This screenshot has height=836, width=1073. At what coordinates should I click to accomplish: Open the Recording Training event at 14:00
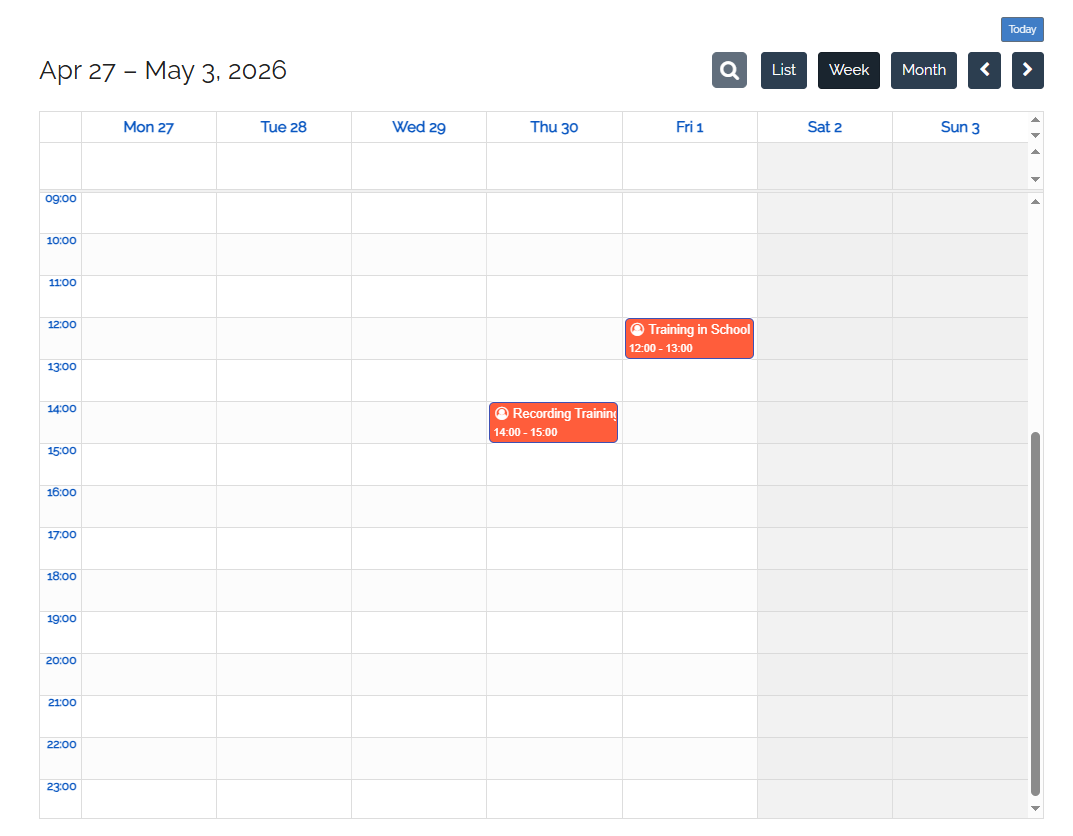coord(553,423)
